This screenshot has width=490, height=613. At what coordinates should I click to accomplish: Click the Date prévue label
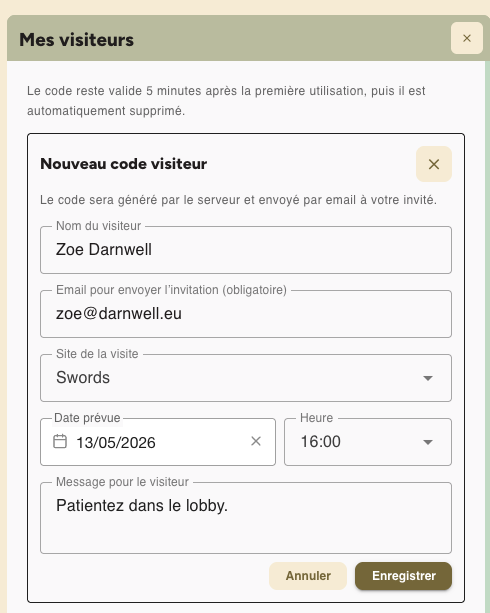tap(87, 418)
